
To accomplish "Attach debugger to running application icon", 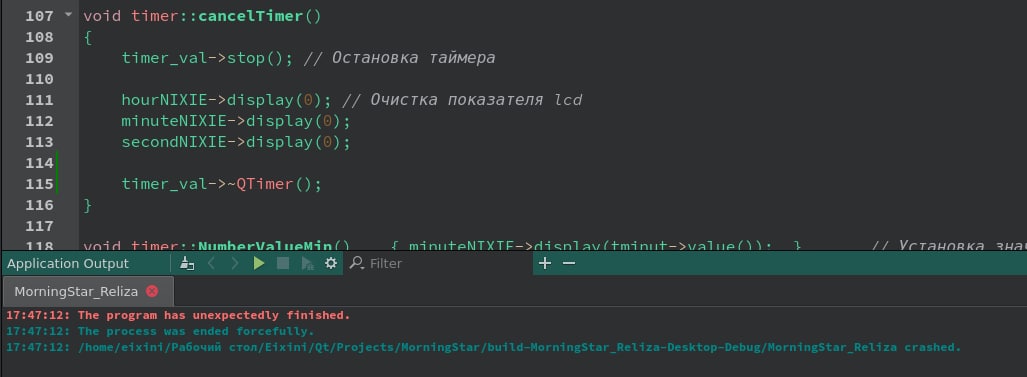I will click(x=307, y=264).
